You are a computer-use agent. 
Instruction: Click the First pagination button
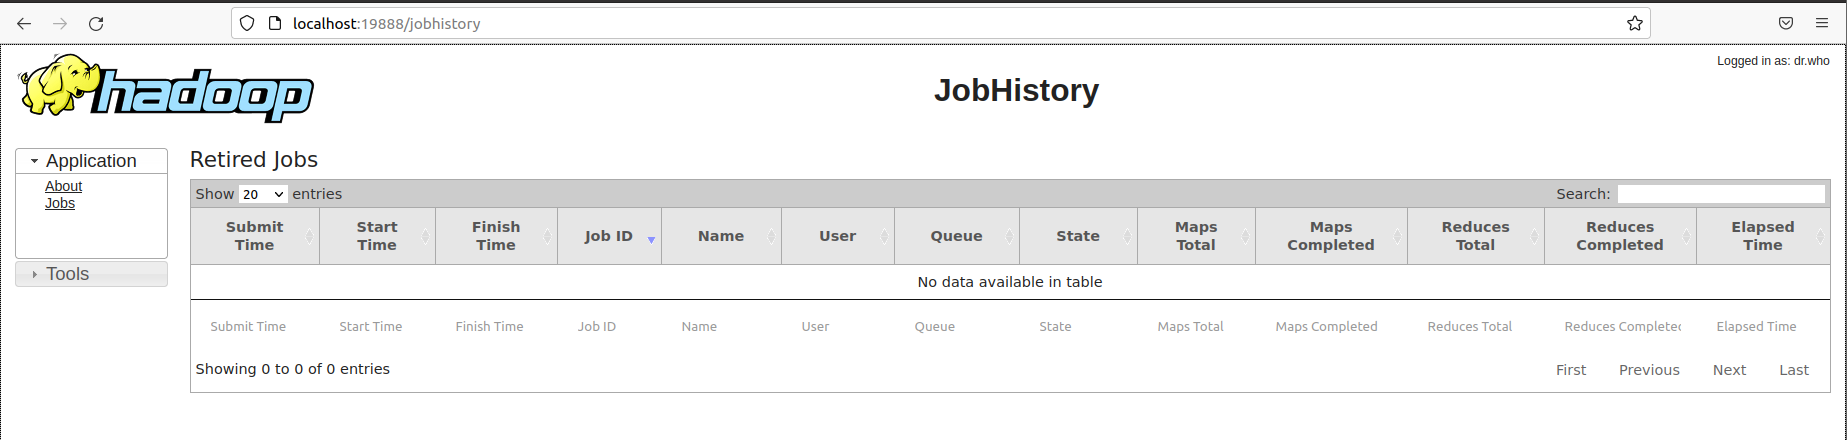(x=1571, y=370)
